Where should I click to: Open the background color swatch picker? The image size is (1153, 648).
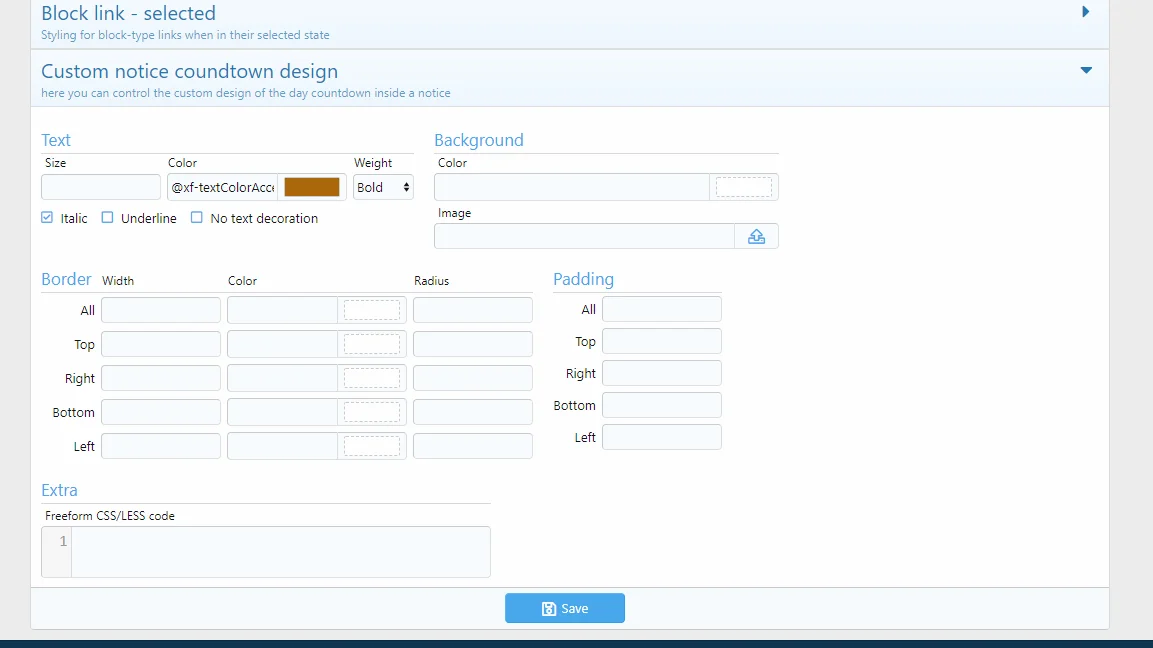(744, 187)
